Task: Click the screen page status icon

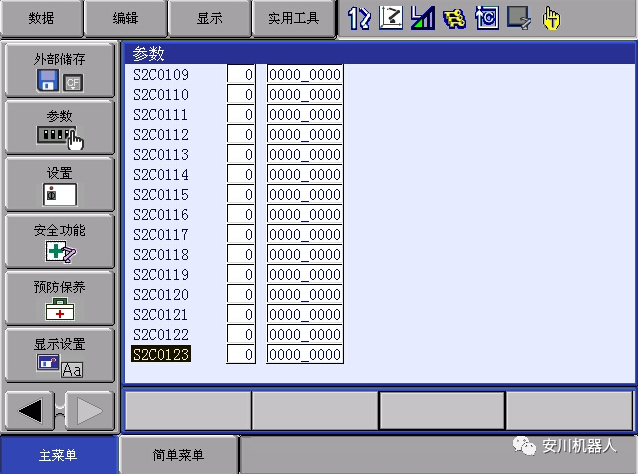Action: coord(519,18)
